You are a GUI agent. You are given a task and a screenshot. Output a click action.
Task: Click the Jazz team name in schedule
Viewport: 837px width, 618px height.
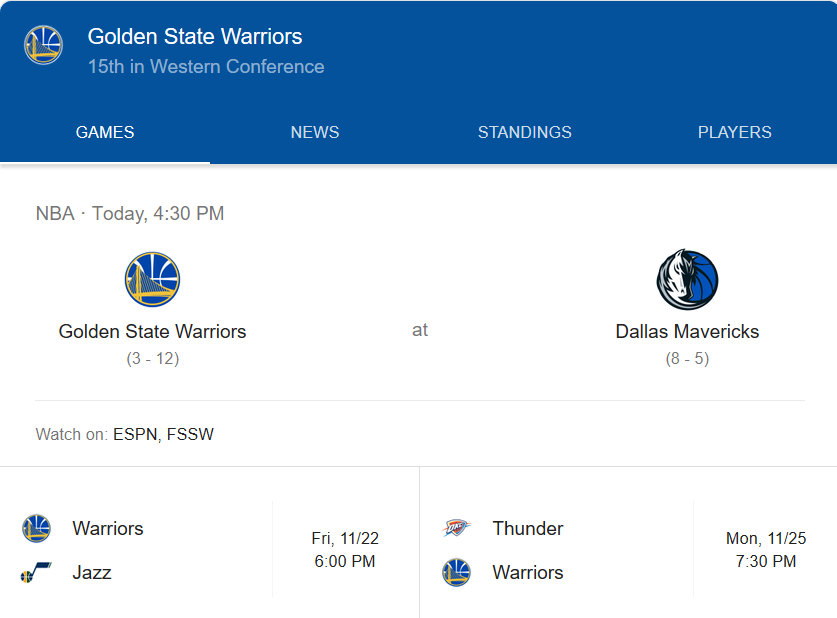click(x=92, y=573)
